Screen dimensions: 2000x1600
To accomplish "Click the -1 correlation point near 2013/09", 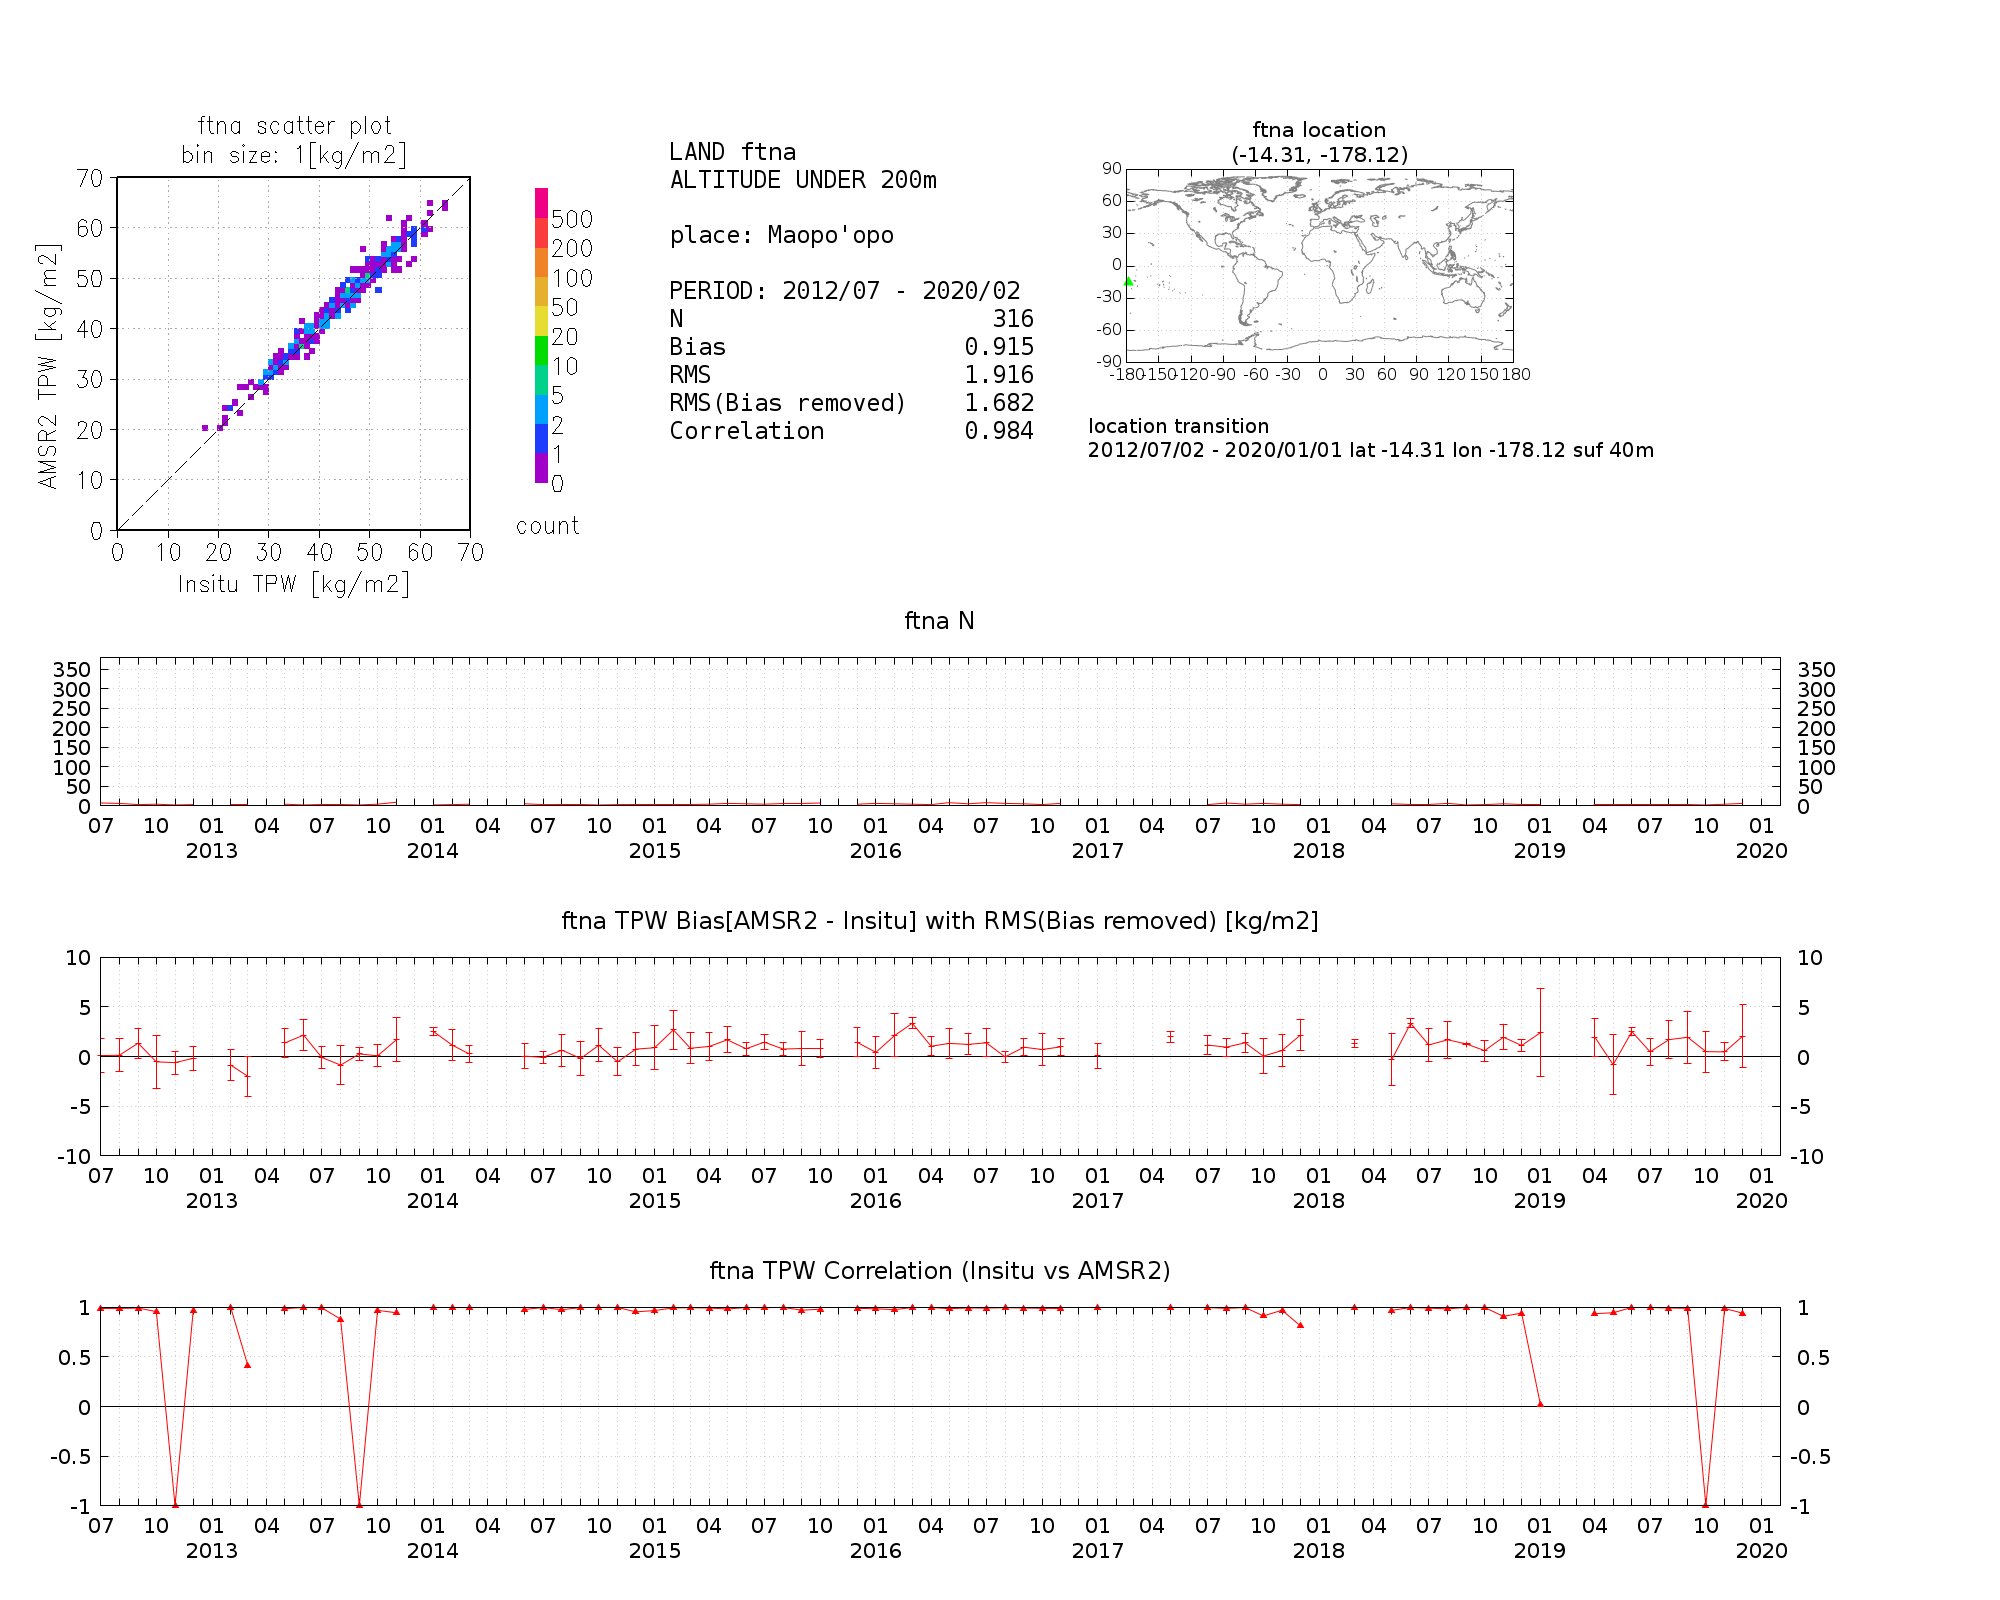I will [x=359, y=1505].
